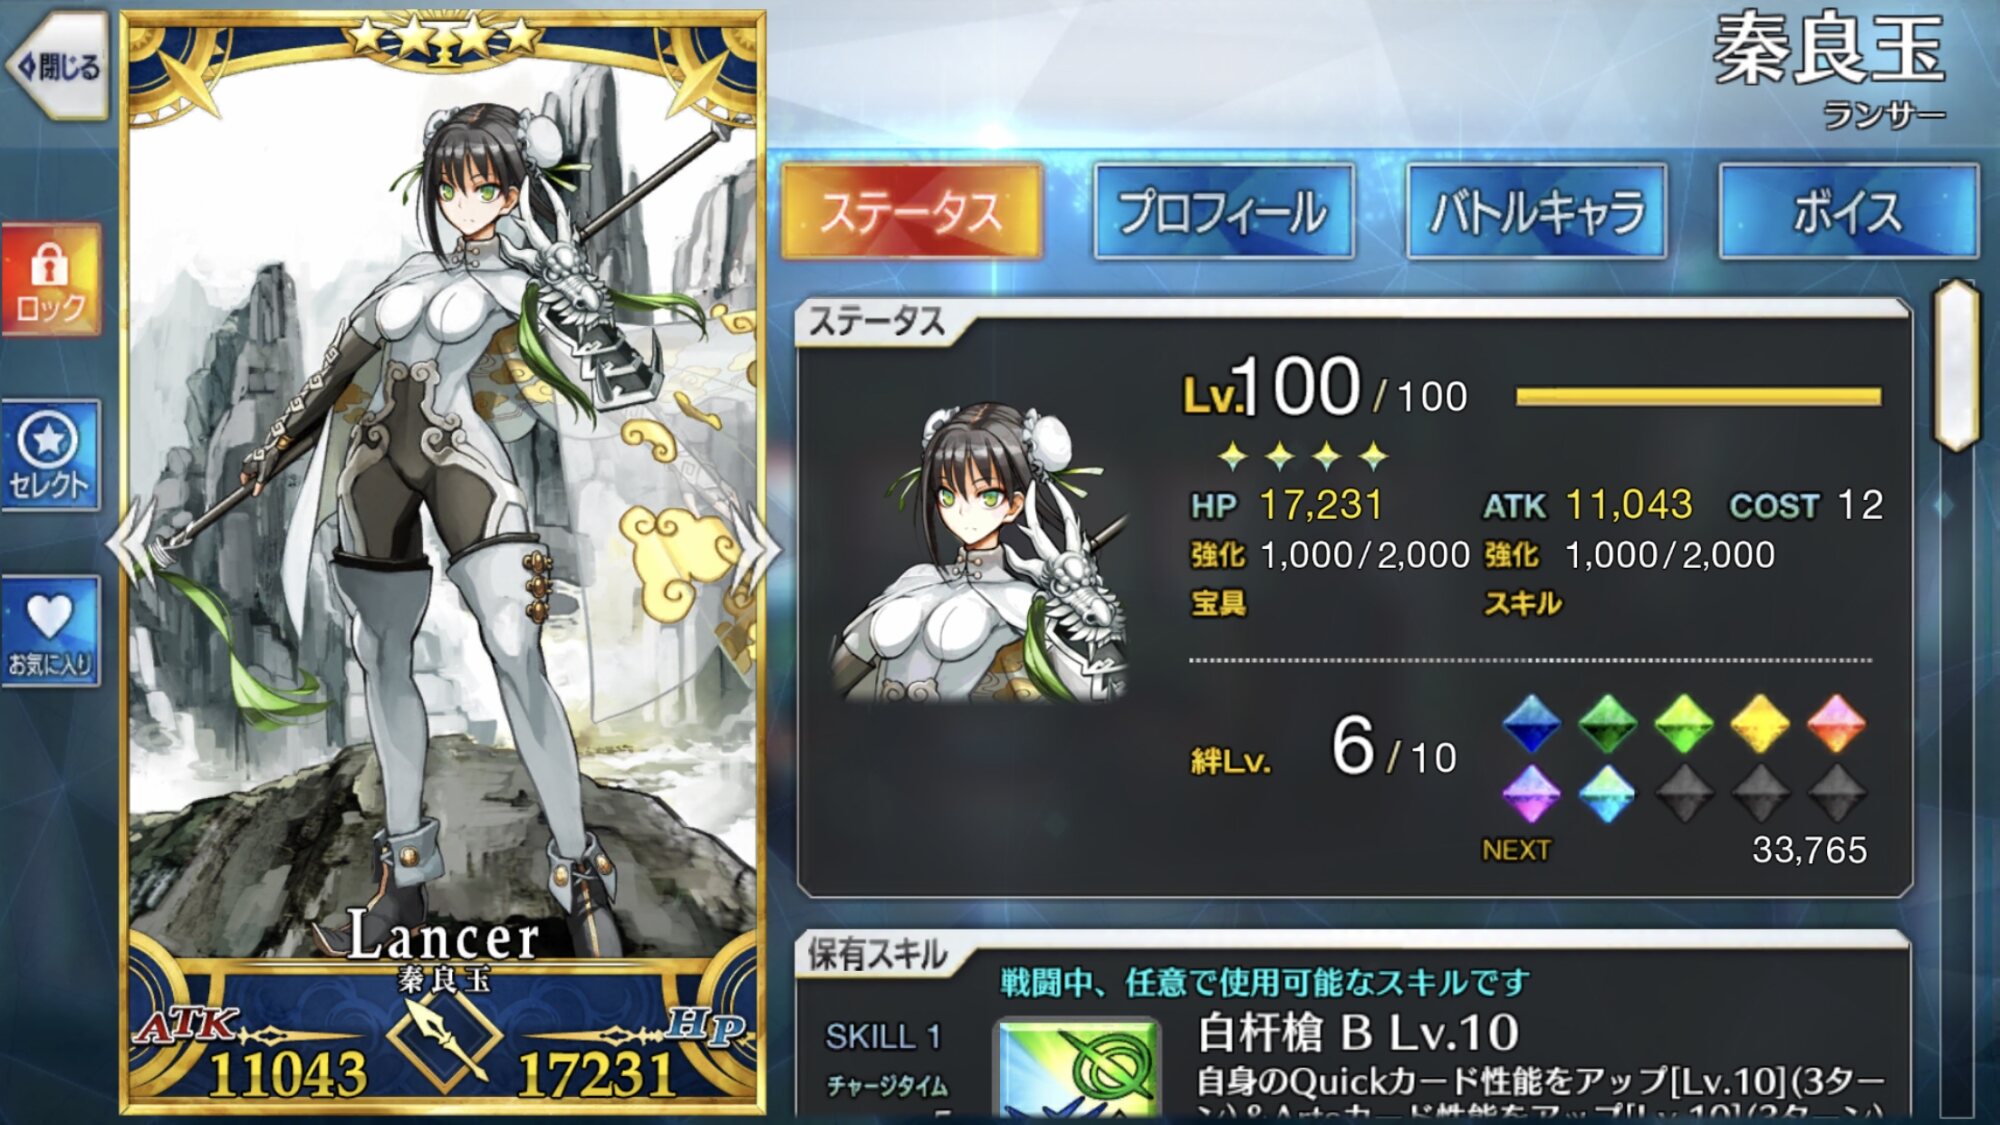Toggle the お気に入り heart favorite button

[51, 632]
